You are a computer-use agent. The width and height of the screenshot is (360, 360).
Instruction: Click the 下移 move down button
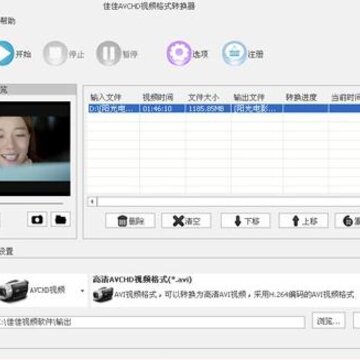click(x=246, y=221)
